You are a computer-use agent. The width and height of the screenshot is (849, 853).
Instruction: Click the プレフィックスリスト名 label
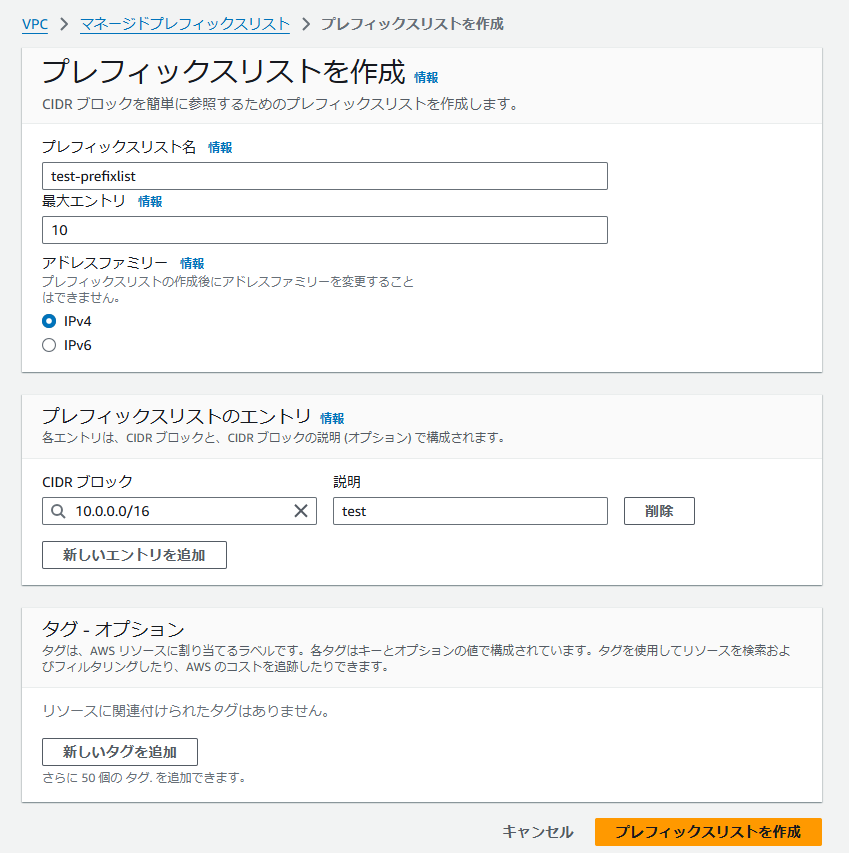pyautogui.click(x=119, y=147)
